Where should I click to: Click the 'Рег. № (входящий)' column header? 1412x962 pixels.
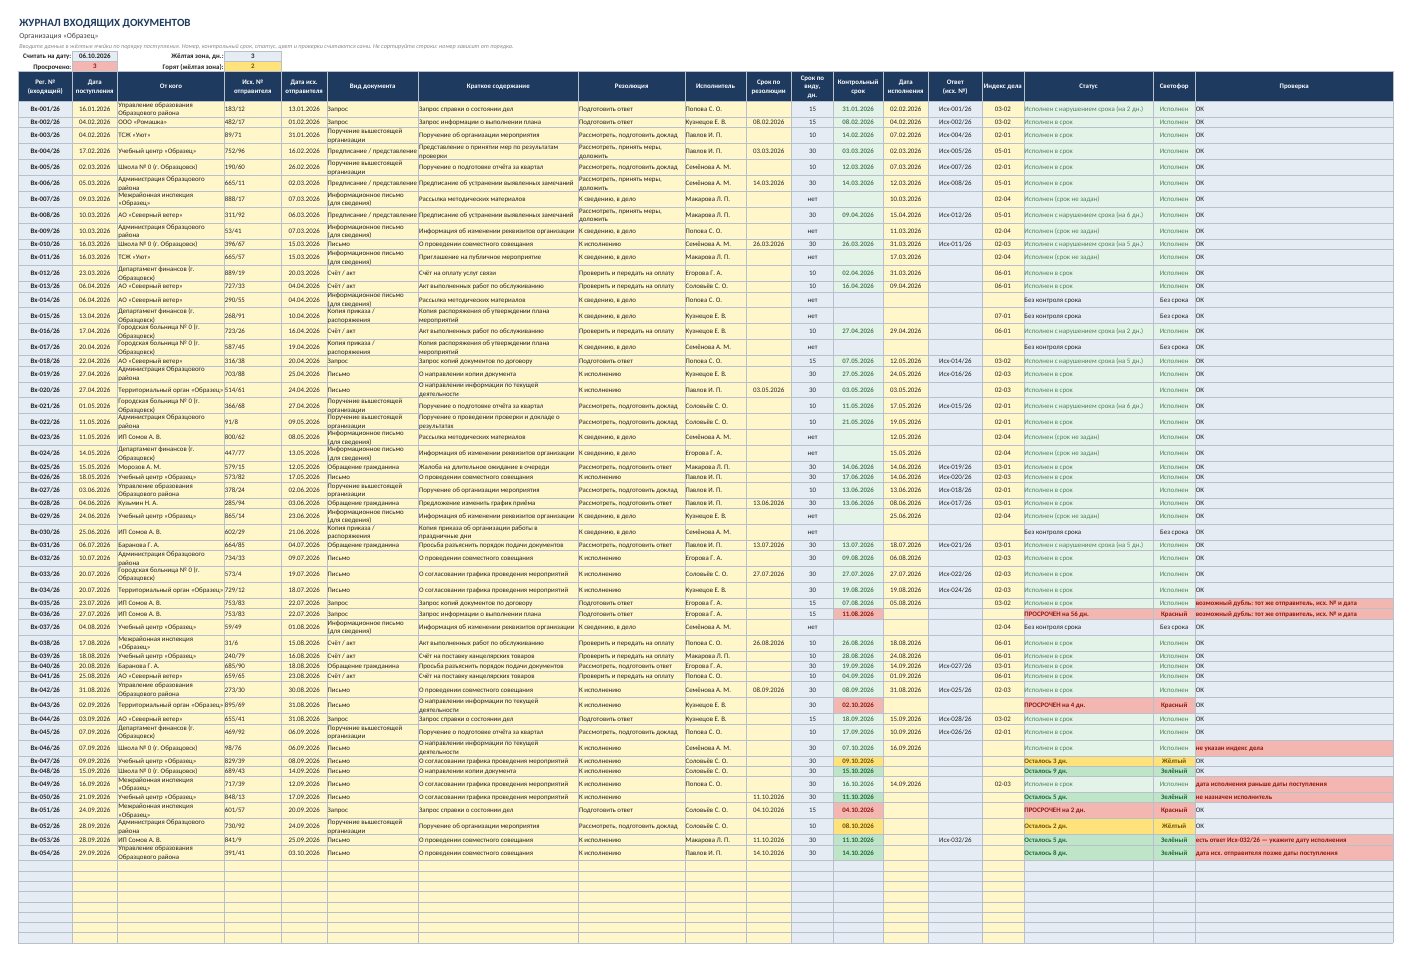click(45, 86)
